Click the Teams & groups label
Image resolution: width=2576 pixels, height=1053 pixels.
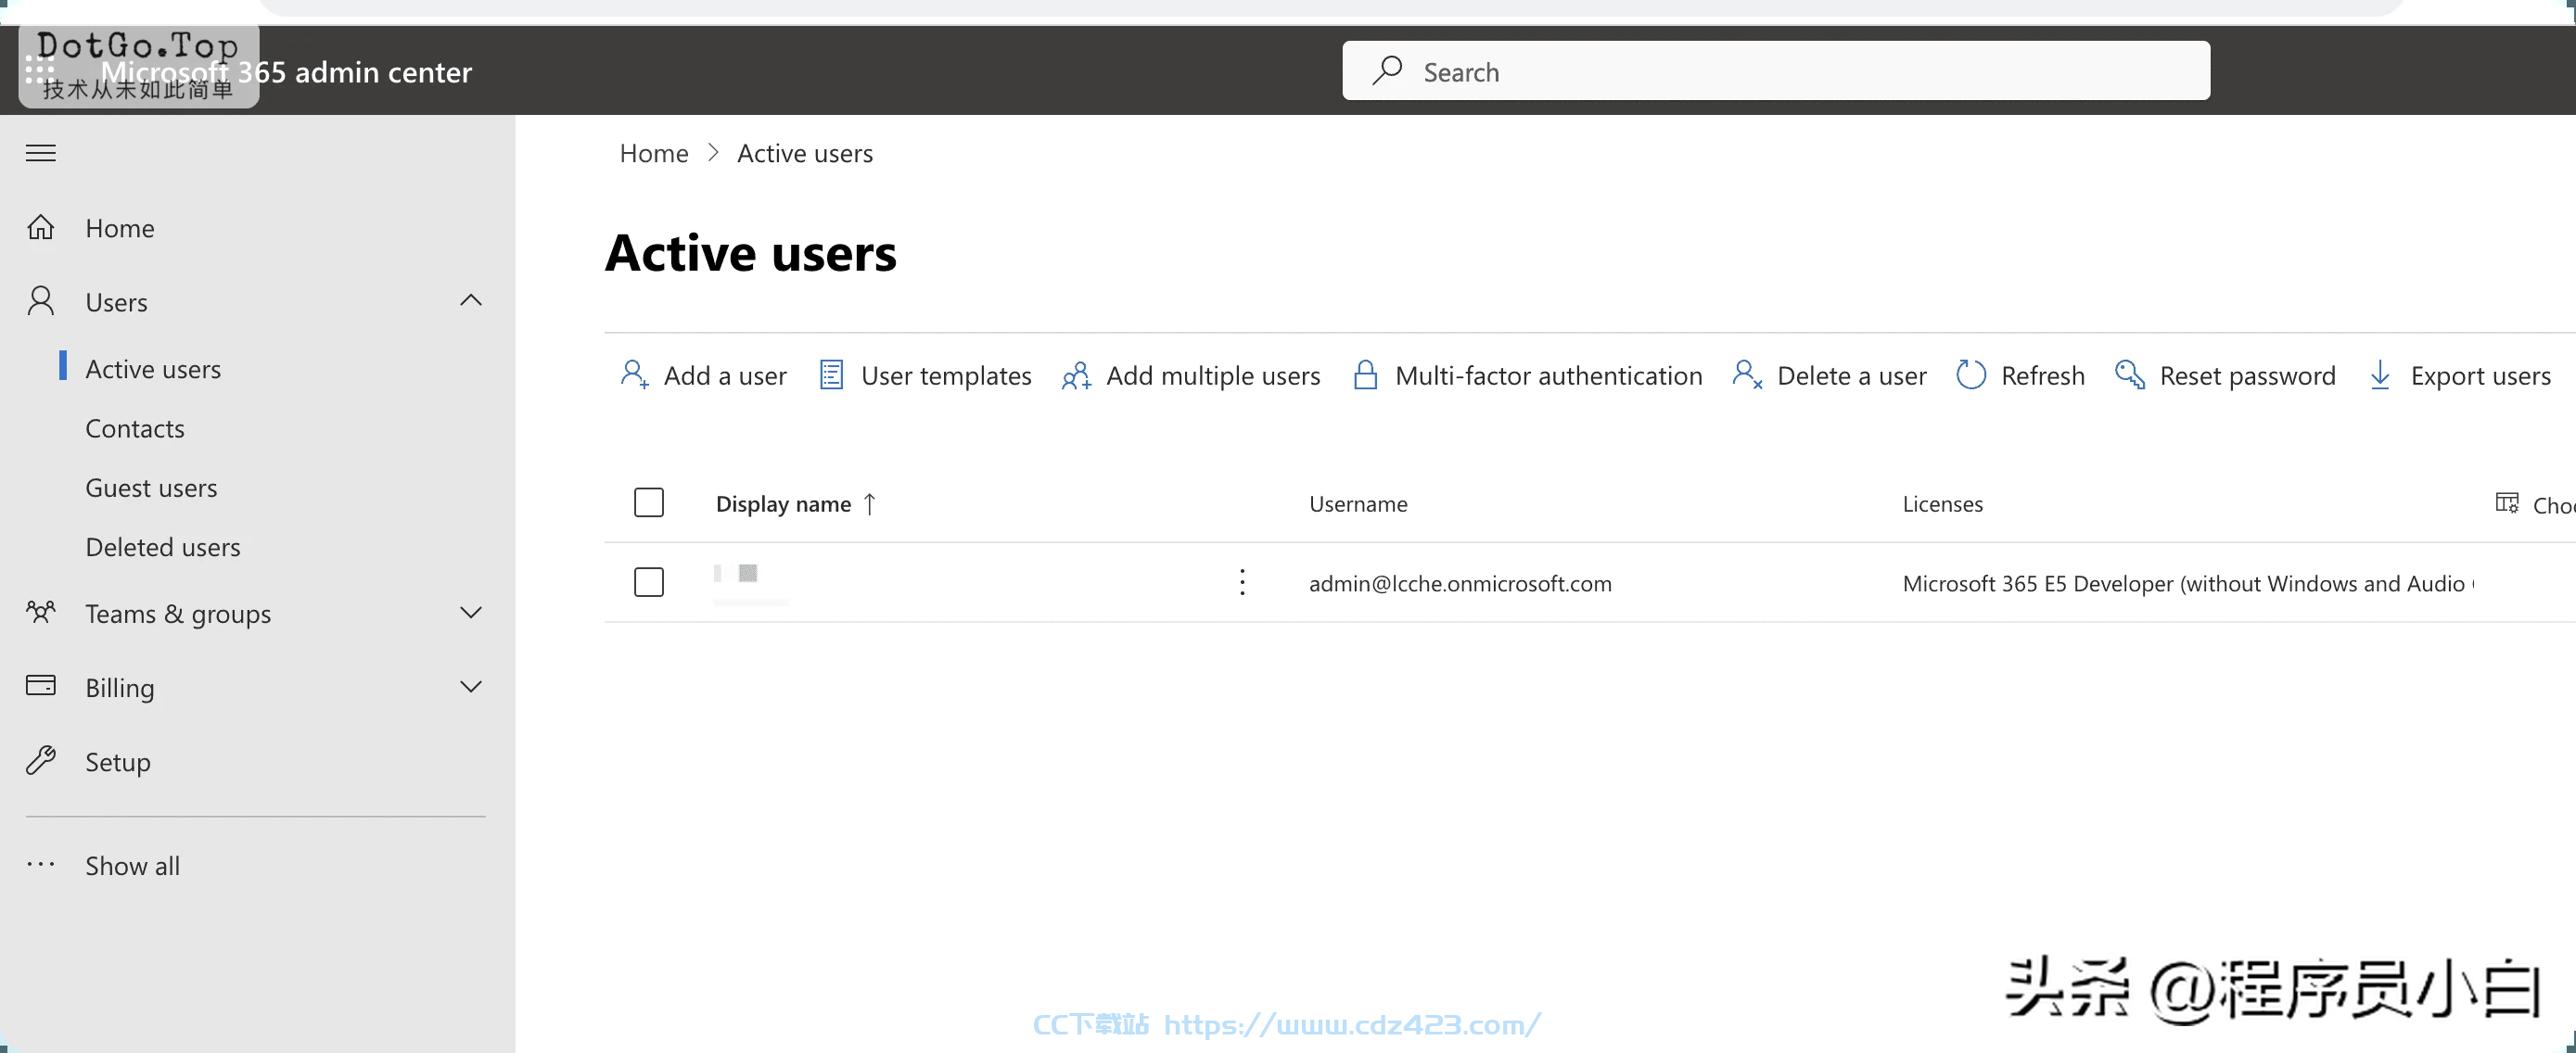[178, 614]
